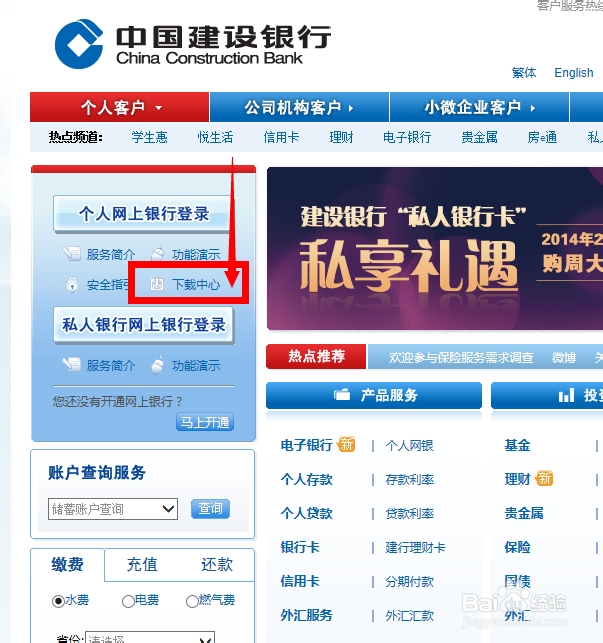Click the 个人网上银行登录 button
This screenshot has height=643, width=603.
pyautogui.click(x=143, y=214)
